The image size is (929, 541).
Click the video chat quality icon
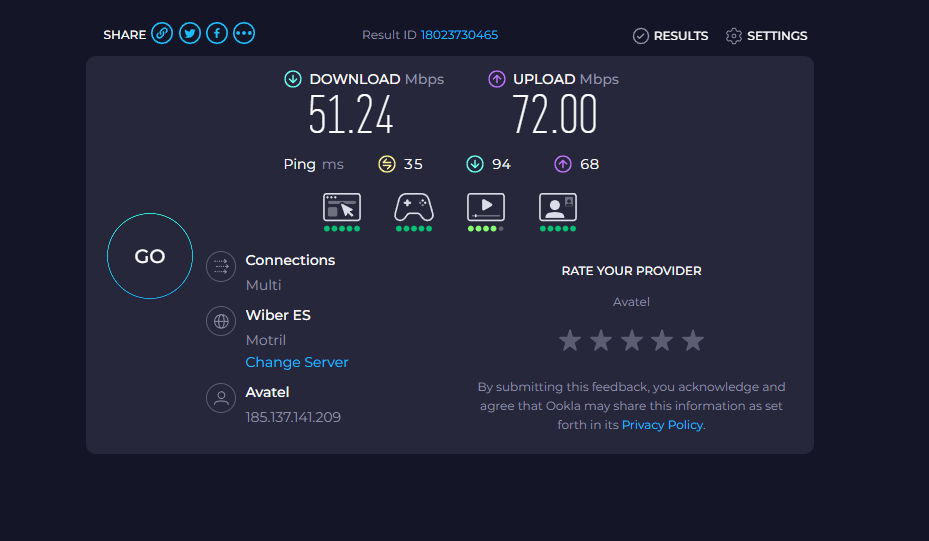point(558,208)
